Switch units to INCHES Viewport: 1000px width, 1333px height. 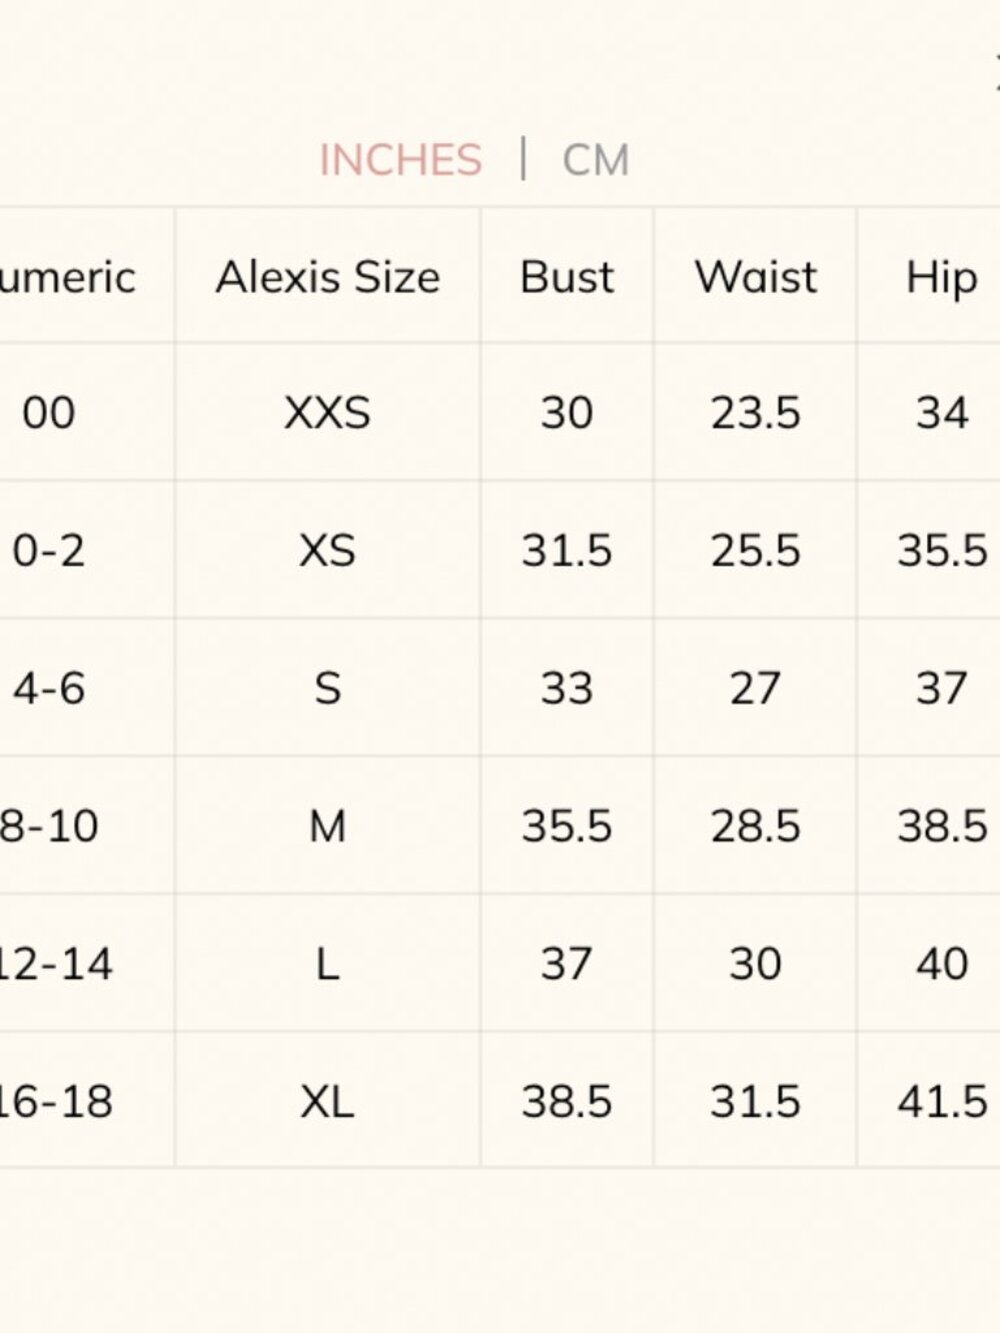(400, 160)
